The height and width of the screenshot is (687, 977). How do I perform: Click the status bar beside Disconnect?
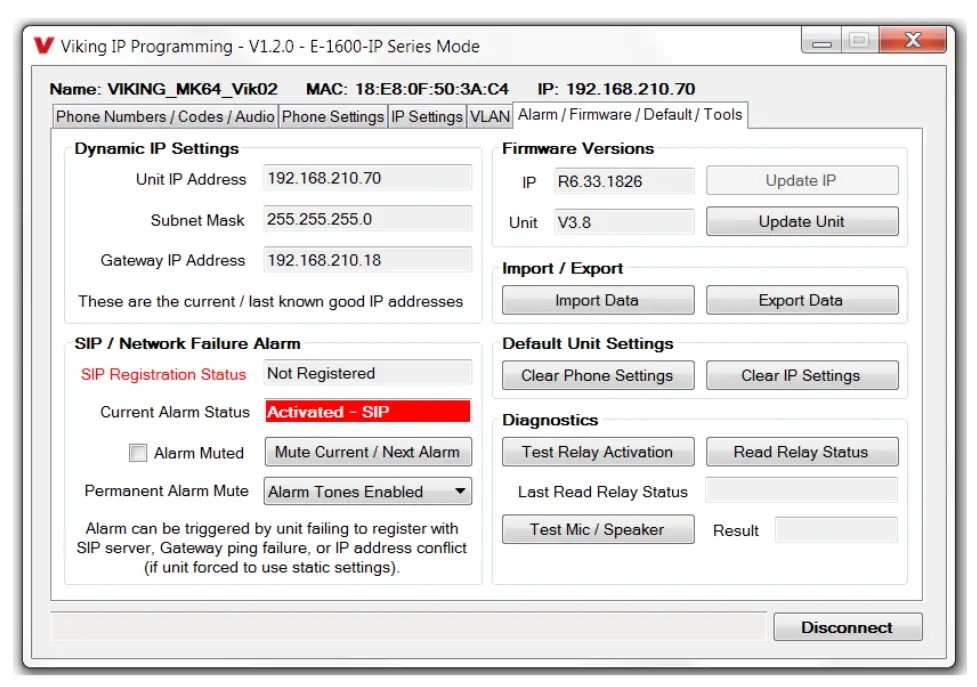[x=409, y=627]
